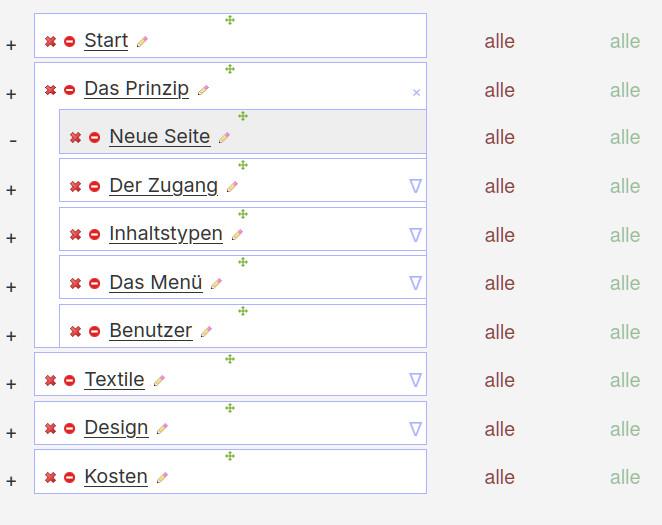Click the dark red 'alle' in Start row

point(499,41)
